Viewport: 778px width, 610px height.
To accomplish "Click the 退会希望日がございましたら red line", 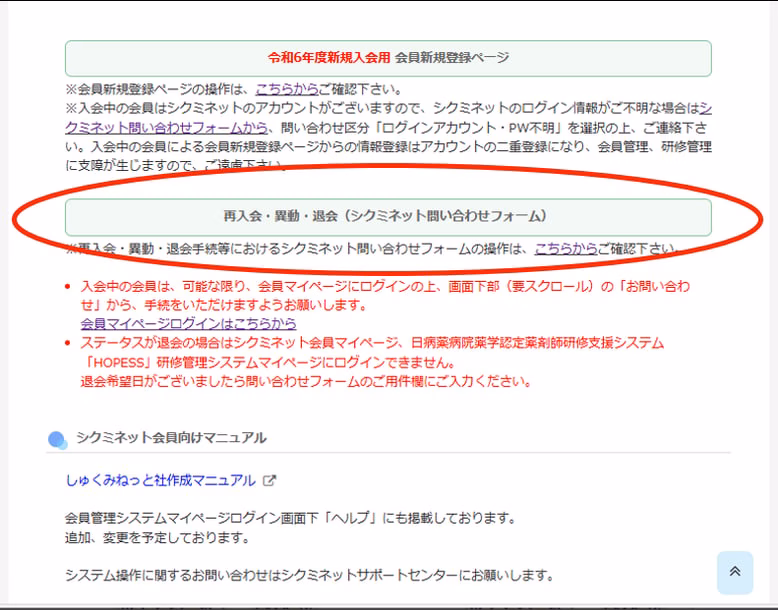I will pyautogui.click(x=305, y=381).
